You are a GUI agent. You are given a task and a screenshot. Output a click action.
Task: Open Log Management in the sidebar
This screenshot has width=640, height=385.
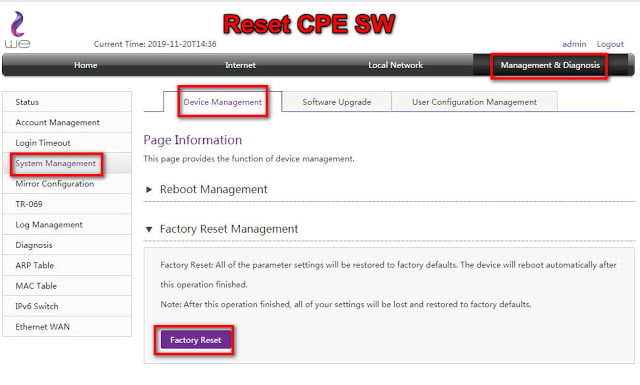pyautogui.click(x=67, y=225)
